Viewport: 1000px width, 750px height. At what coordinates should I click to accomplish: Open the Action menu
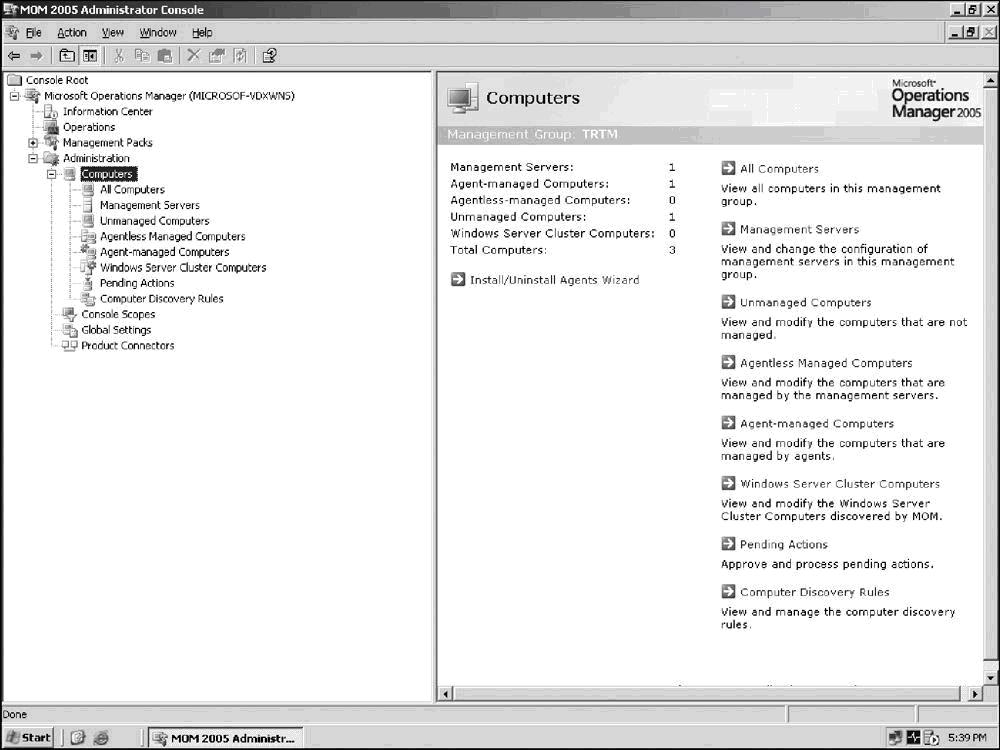coord(71,33)
